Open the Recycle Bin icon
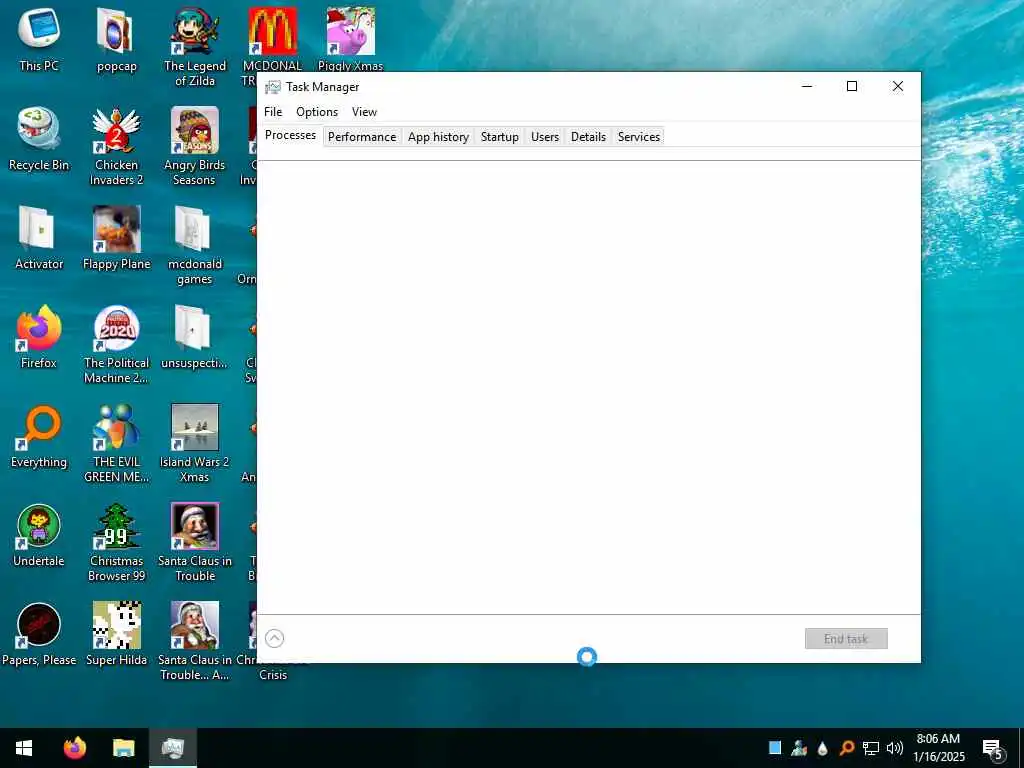Image resolution: width=1024 pixels, height=768 pixels. (x=39, y=138)
